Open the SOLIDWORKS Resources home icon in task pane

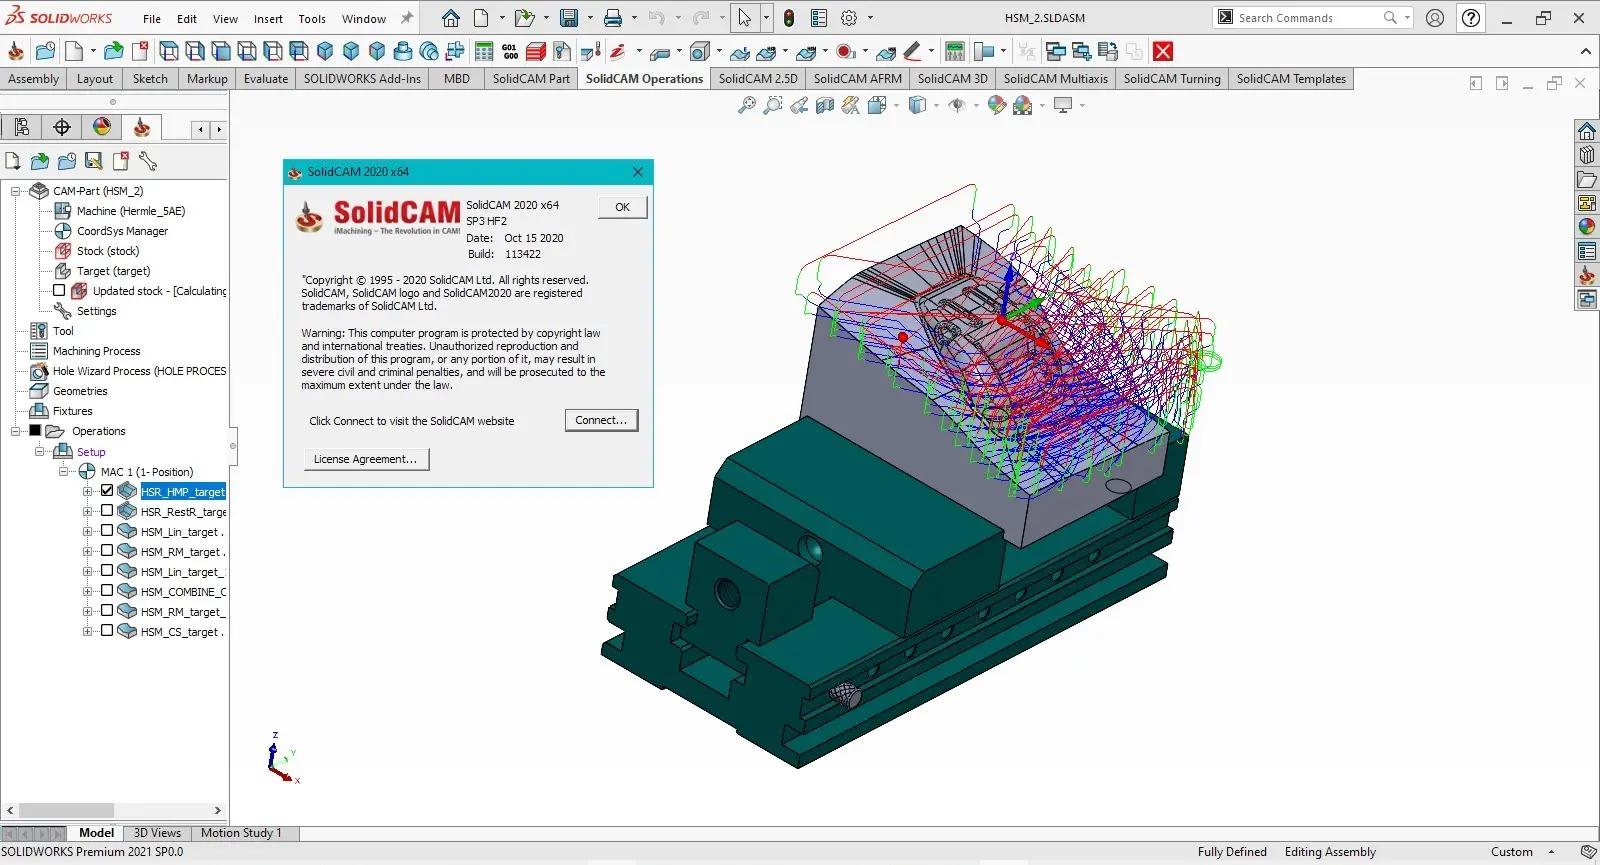tap(1587, 131)
